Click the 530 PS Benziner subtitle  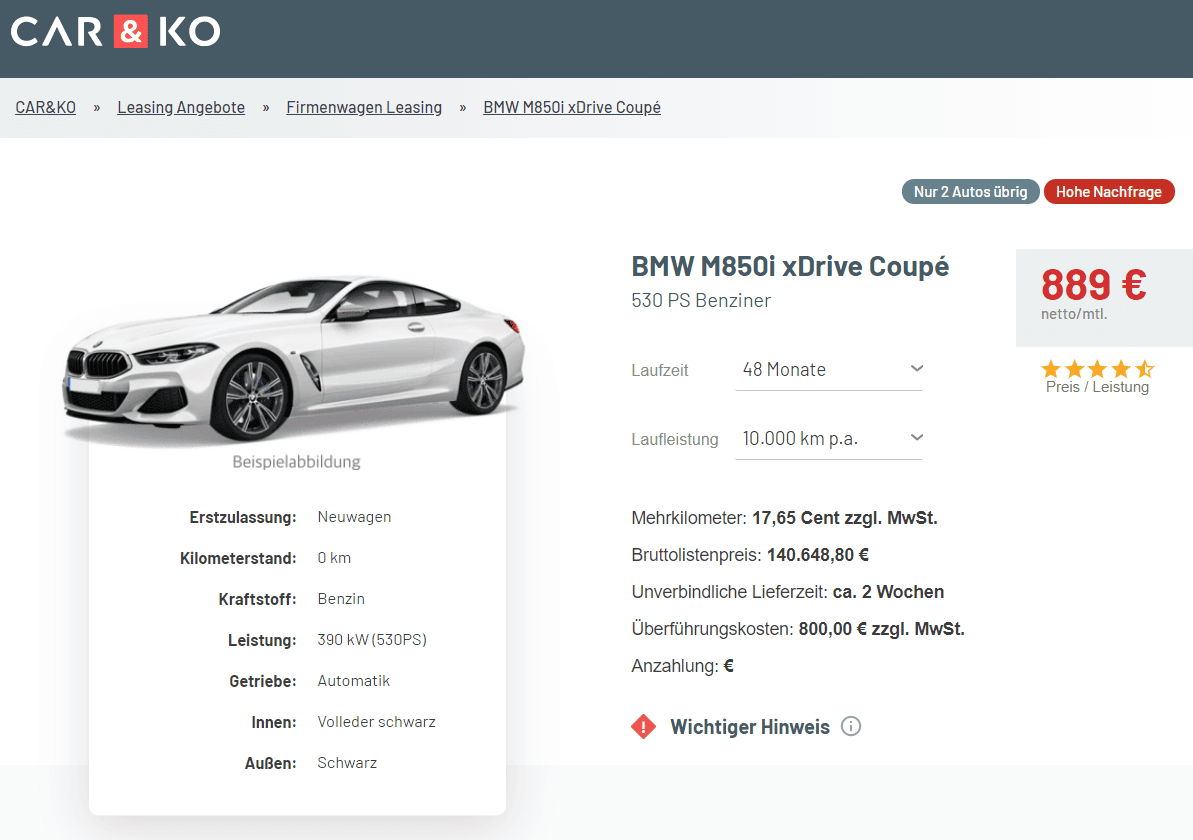701,301
